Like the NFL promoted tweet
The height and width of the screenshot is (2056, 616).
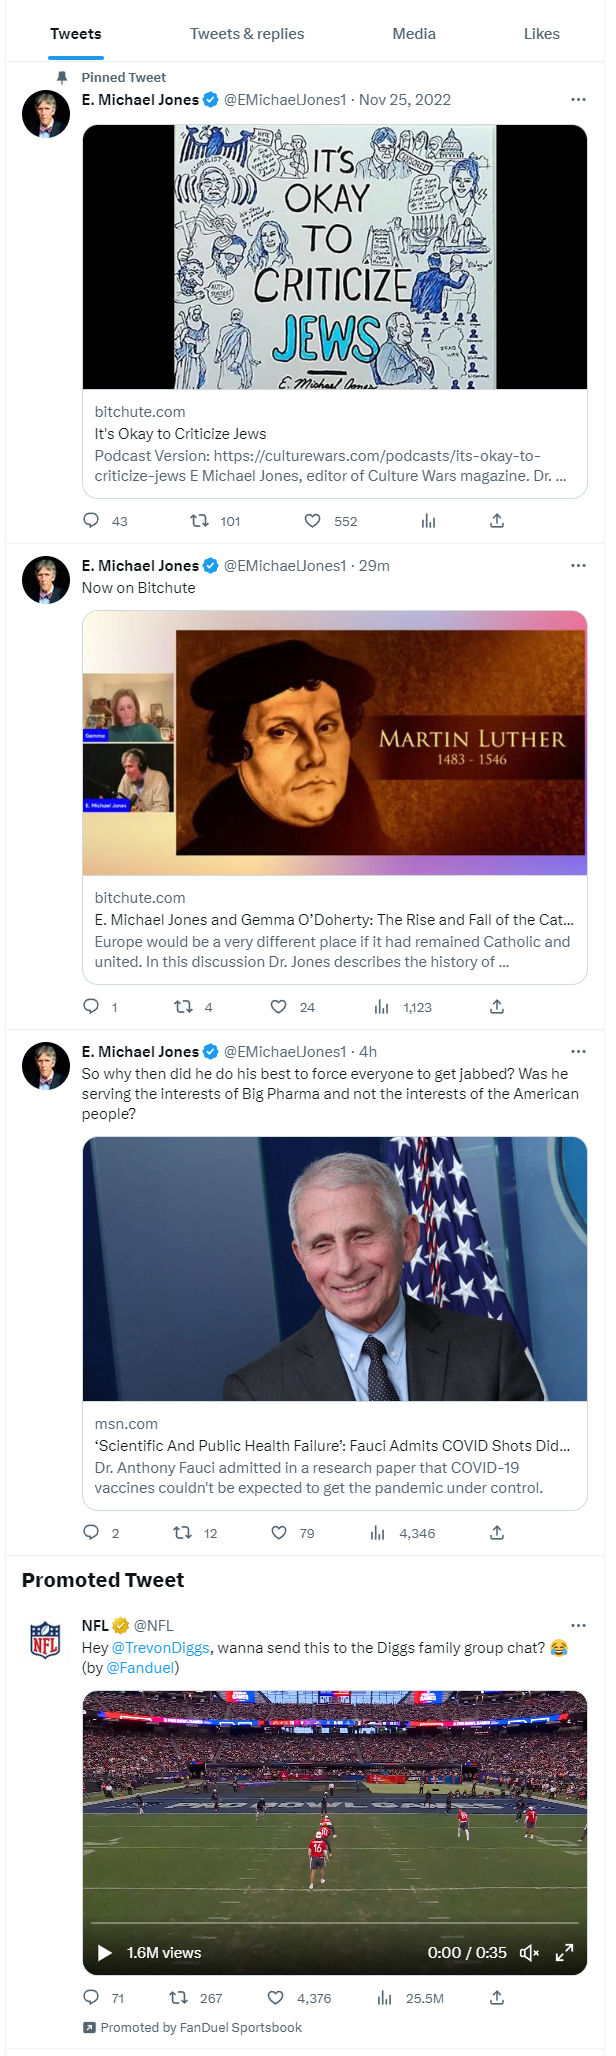(276, 1998)
